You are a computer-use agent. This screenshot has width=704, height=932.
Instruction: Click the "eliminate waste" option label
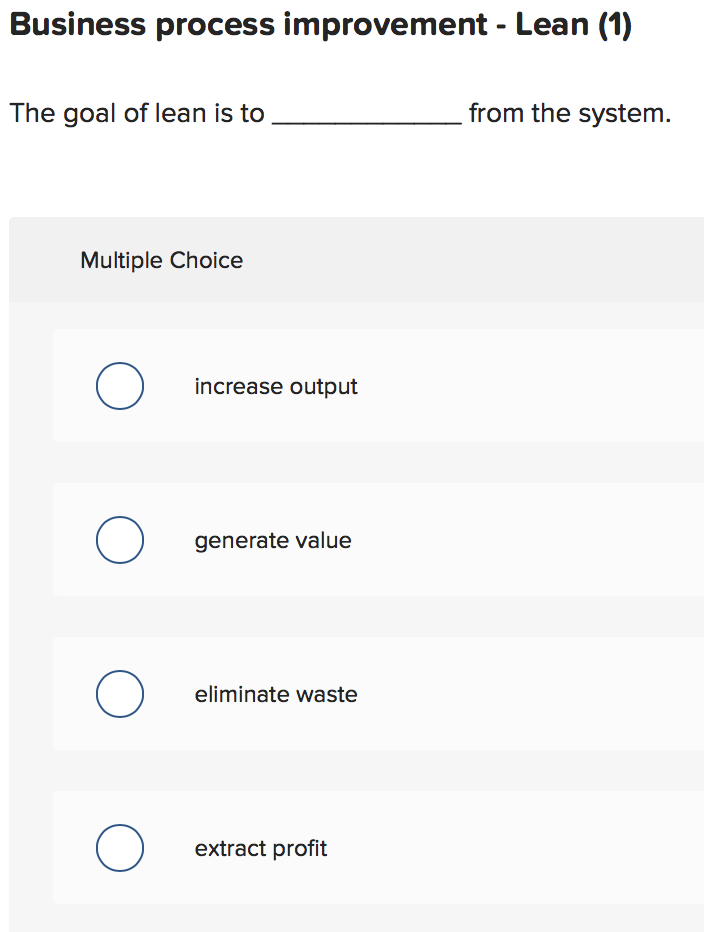[276, 694]
